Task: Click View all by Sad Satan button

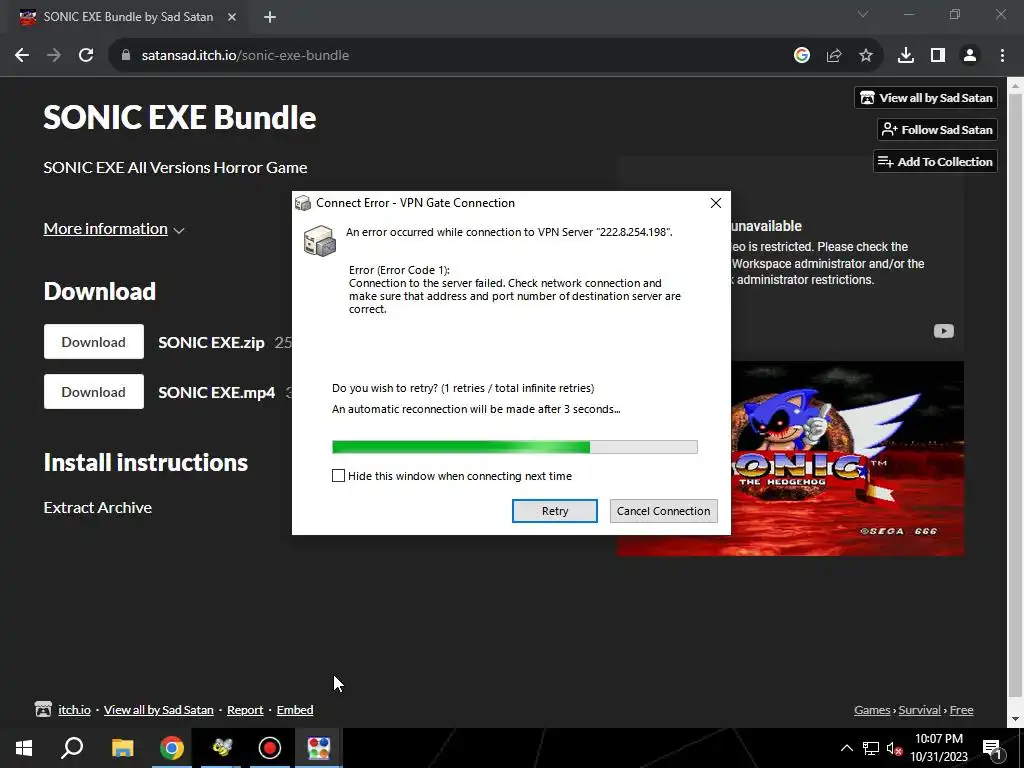Action: coord(925,98)
